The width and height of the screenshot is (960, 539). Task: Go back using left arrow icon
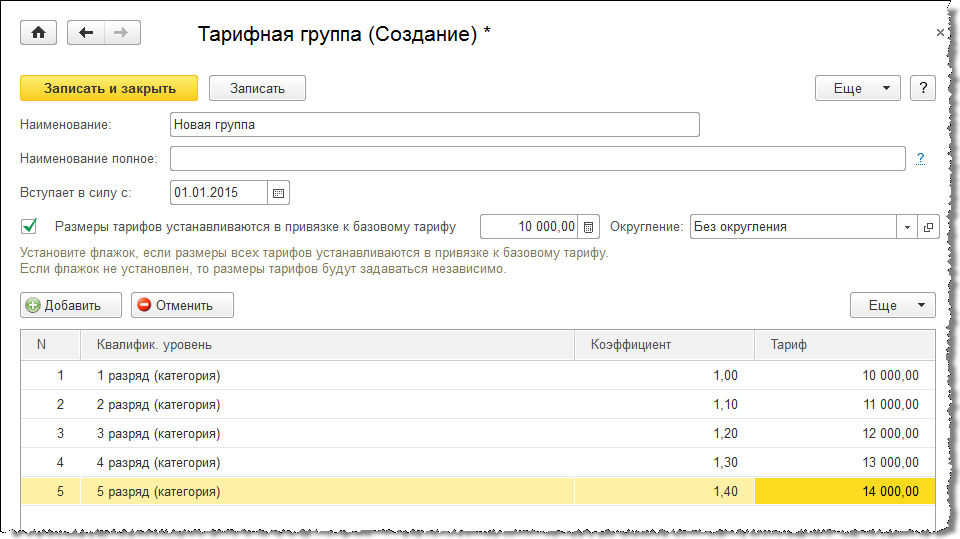86,33
